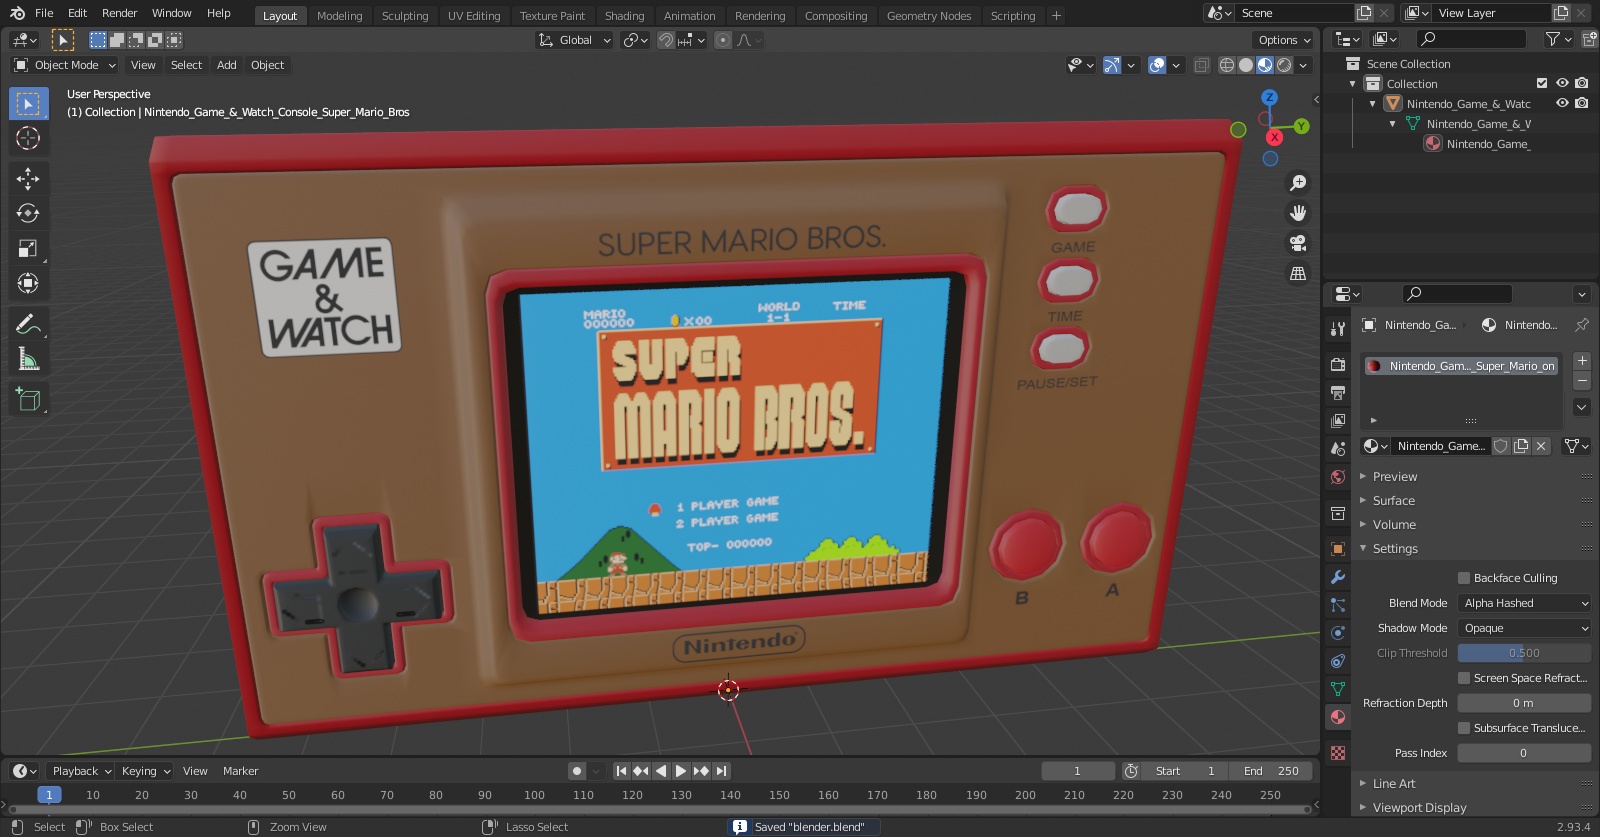Select the Annotate tool
The image size is (1600, 837).
[28, 324]
